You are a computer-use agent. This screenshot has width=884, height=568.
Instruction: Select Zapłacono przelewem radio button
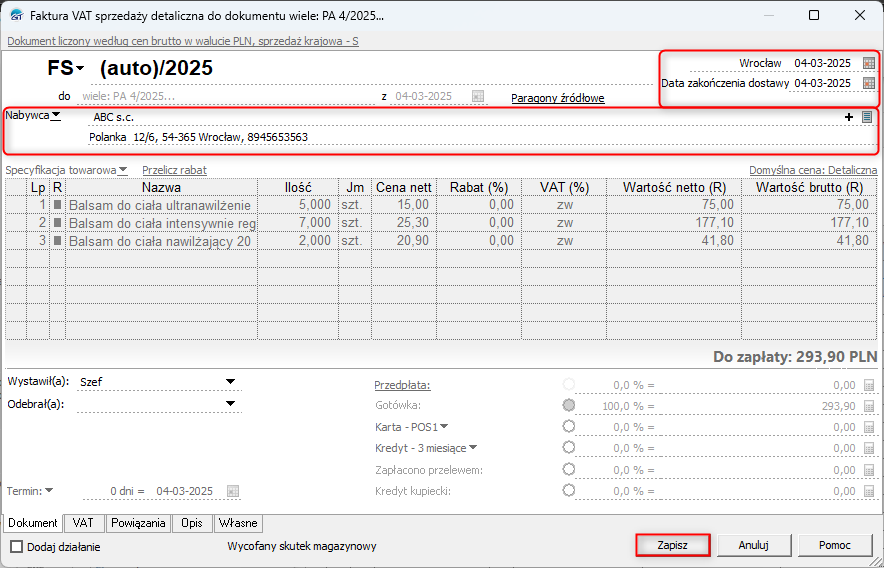coord(569,469)
